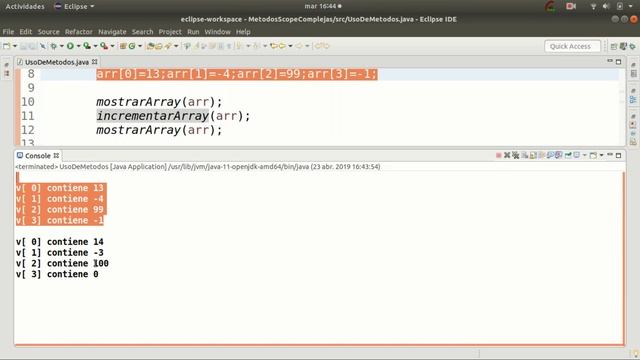The width and height of the screenshot is (640, 360).
Task: Open the New Java Class dropdown arrow
Action: [140, 46]
